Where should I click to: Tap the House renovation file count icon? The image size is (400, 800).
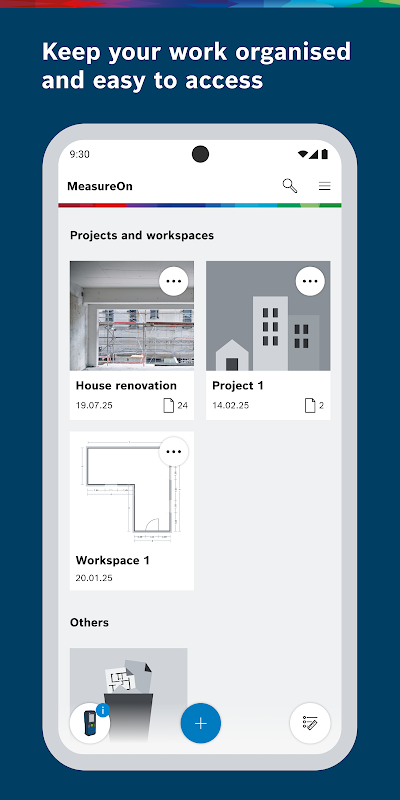click(168, 406)
